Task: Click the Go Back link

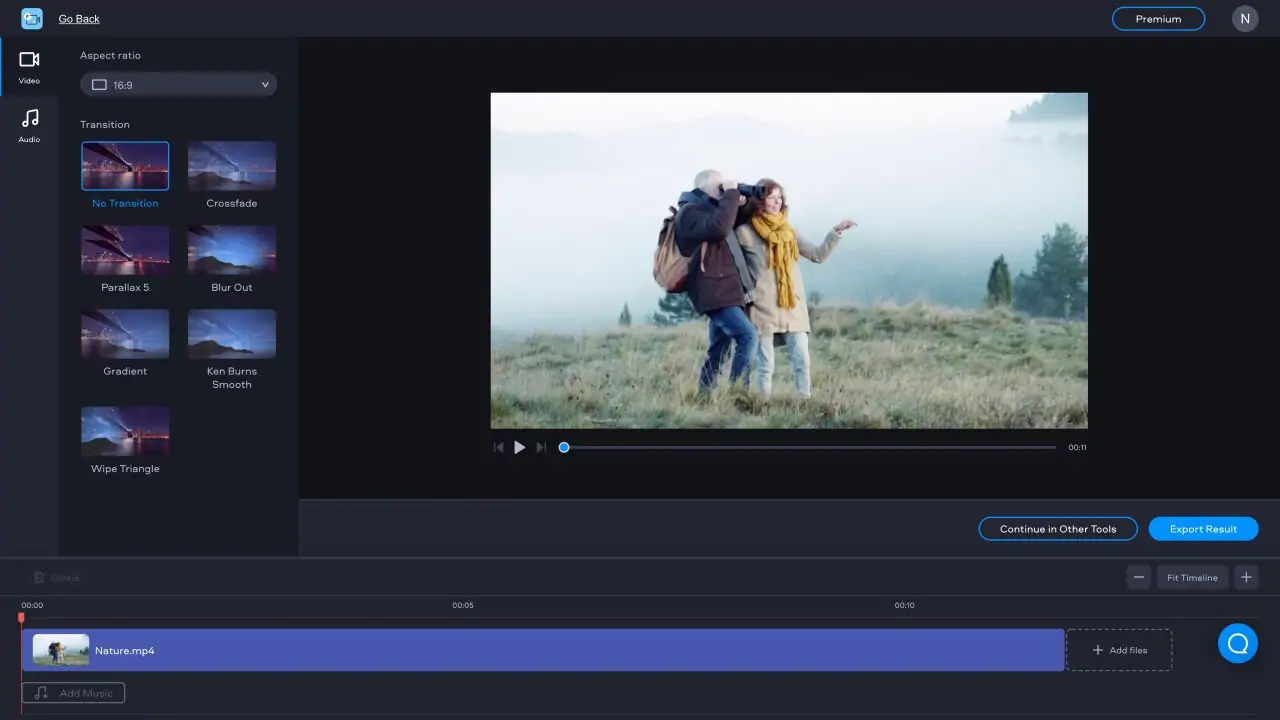Action: point(78,18)
